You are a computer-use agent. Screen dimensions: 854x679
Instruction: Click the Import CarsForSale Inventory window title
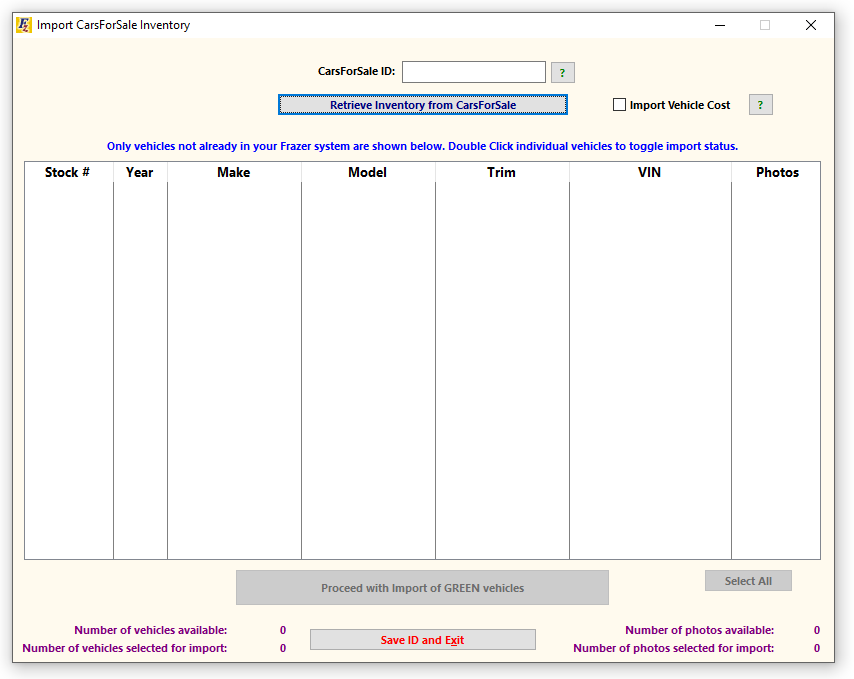click(x=113, y=25)
